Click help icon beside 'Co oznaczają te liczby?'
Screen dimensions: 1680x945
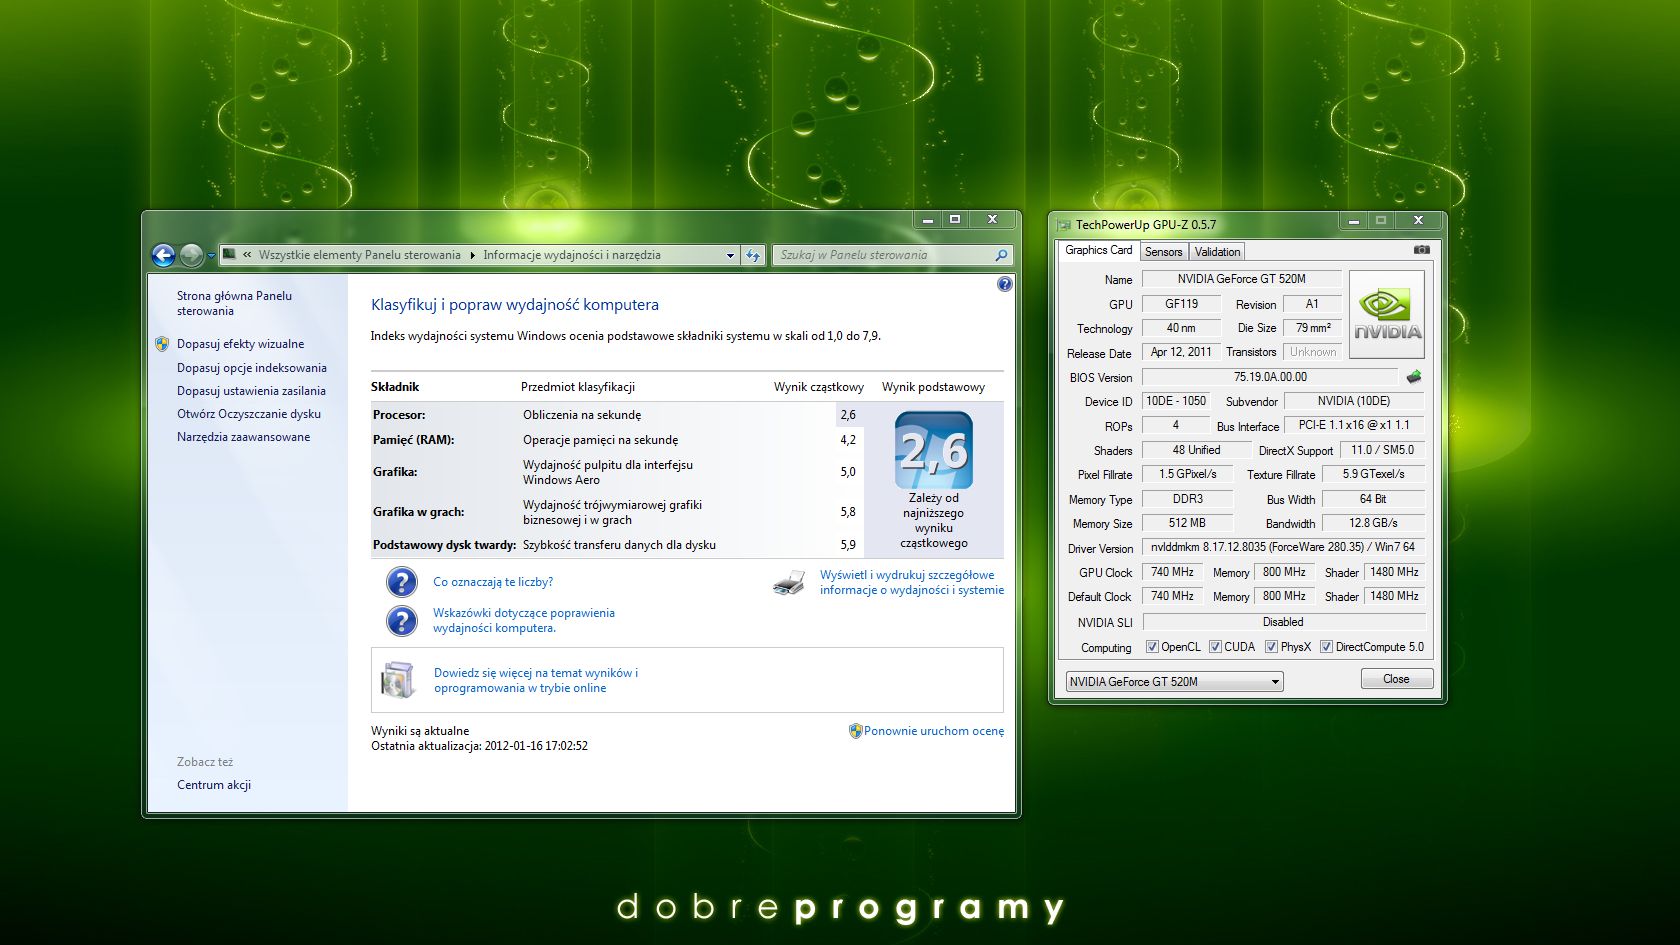click(401, 582)
